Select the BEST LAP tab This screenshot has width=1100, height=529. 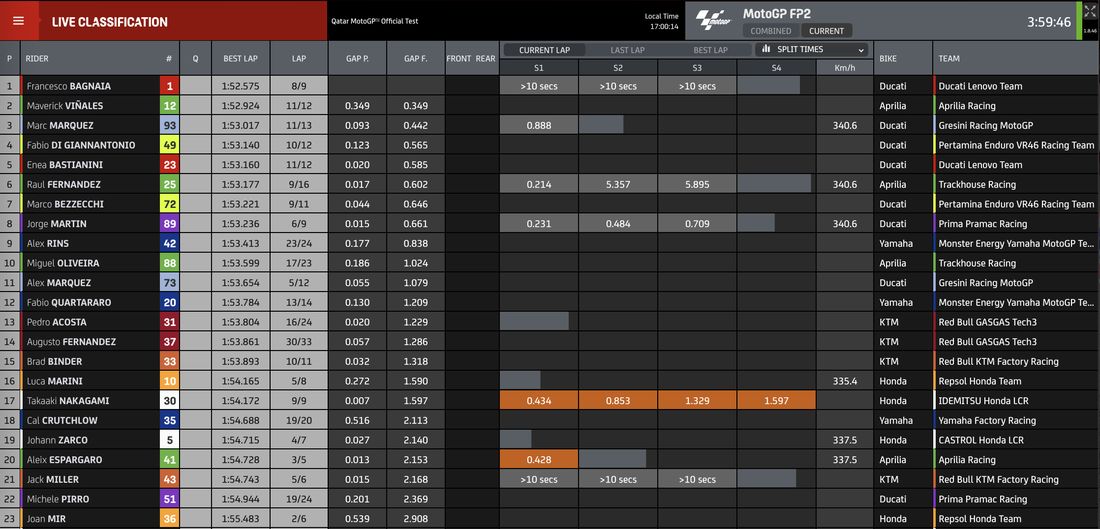pos(710,50)
